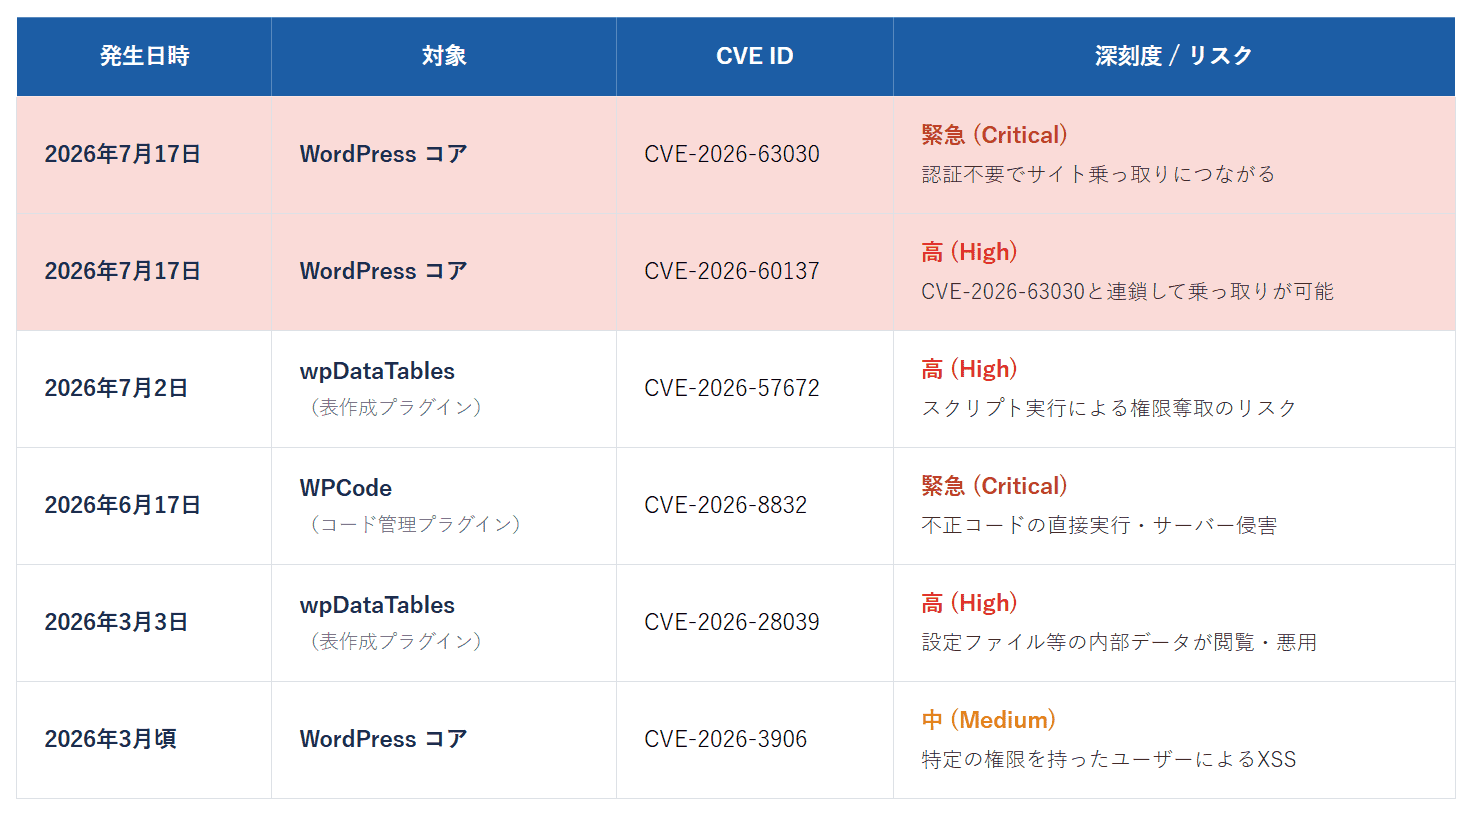Click the 高 (High) label for CVE-2026-57672
This screenshot has height=817, width=1475.
970,369
